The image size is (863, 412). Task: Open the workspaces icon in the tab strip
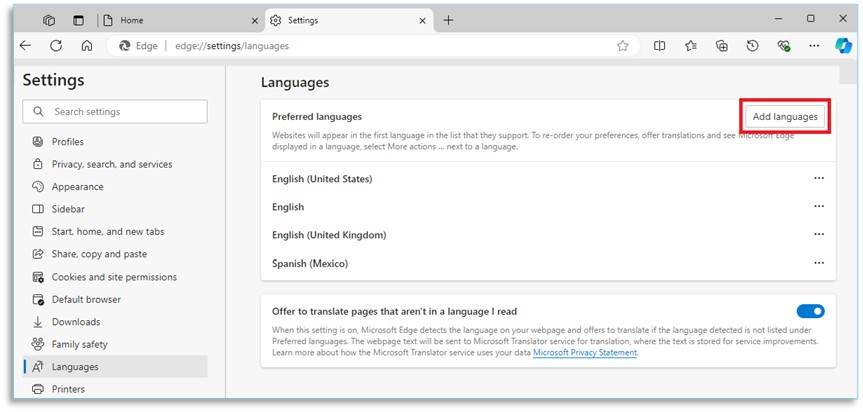[50, 20]
